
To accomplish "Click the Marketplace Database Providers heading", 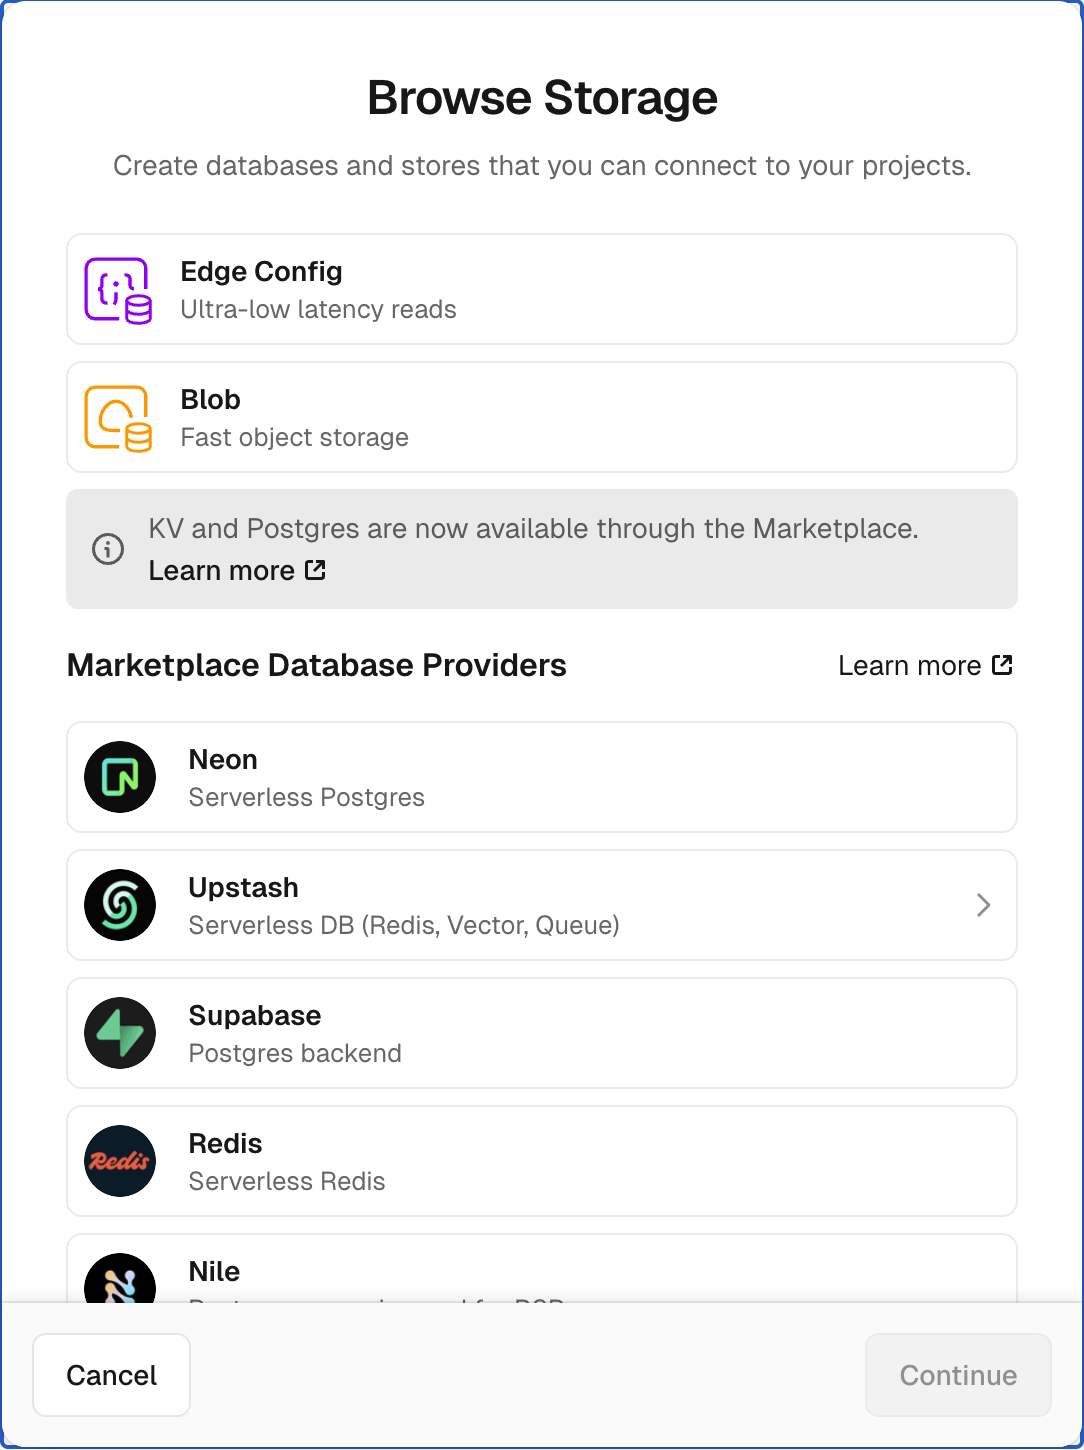I will (x=316, y=666).
